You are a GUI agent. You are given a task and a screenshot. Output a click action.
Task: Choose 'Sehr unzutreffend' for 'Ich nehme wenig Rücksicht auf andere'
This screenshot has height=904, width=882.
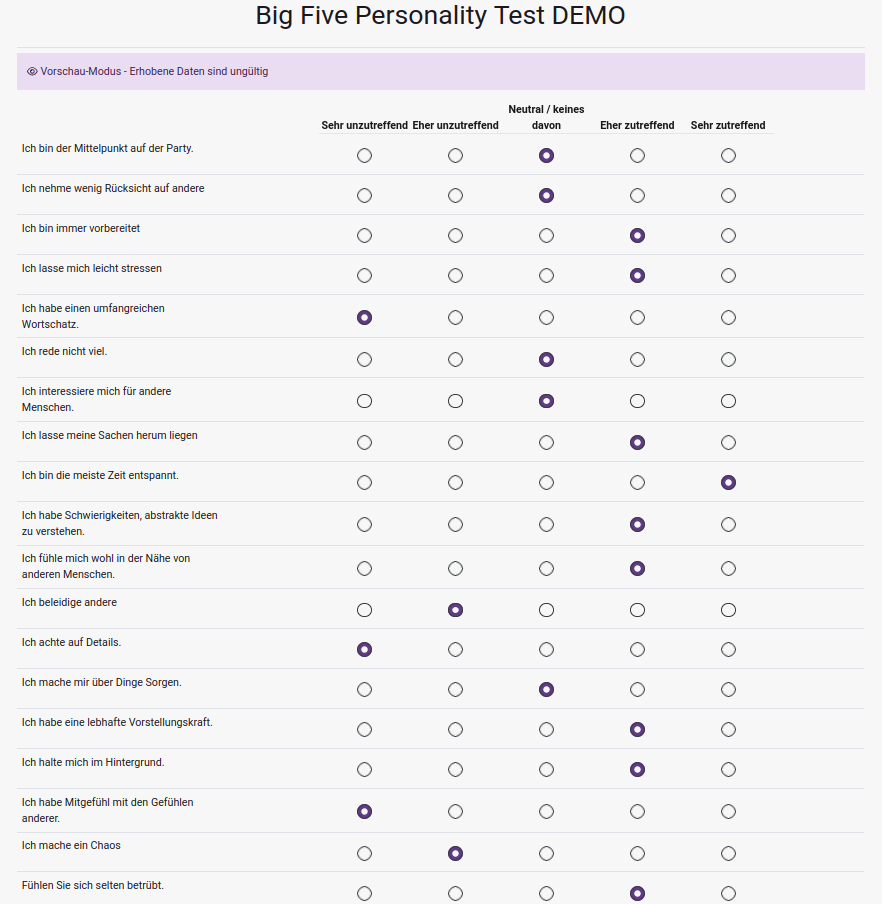point(364,195)
